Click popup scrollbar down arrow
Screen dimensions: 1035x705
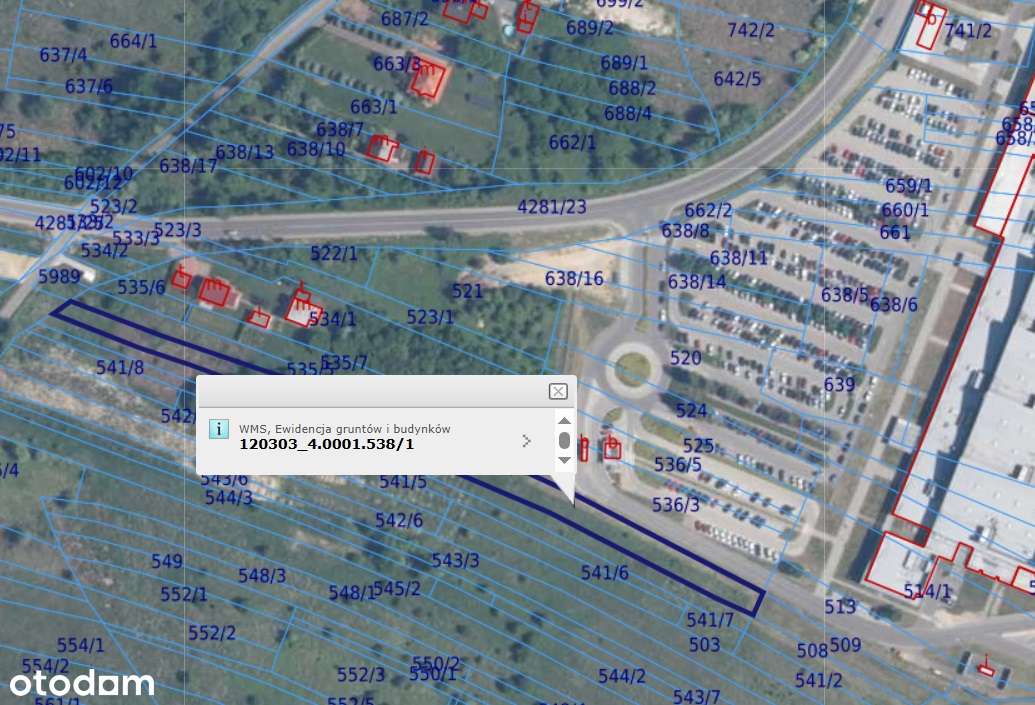coord(564,460)
